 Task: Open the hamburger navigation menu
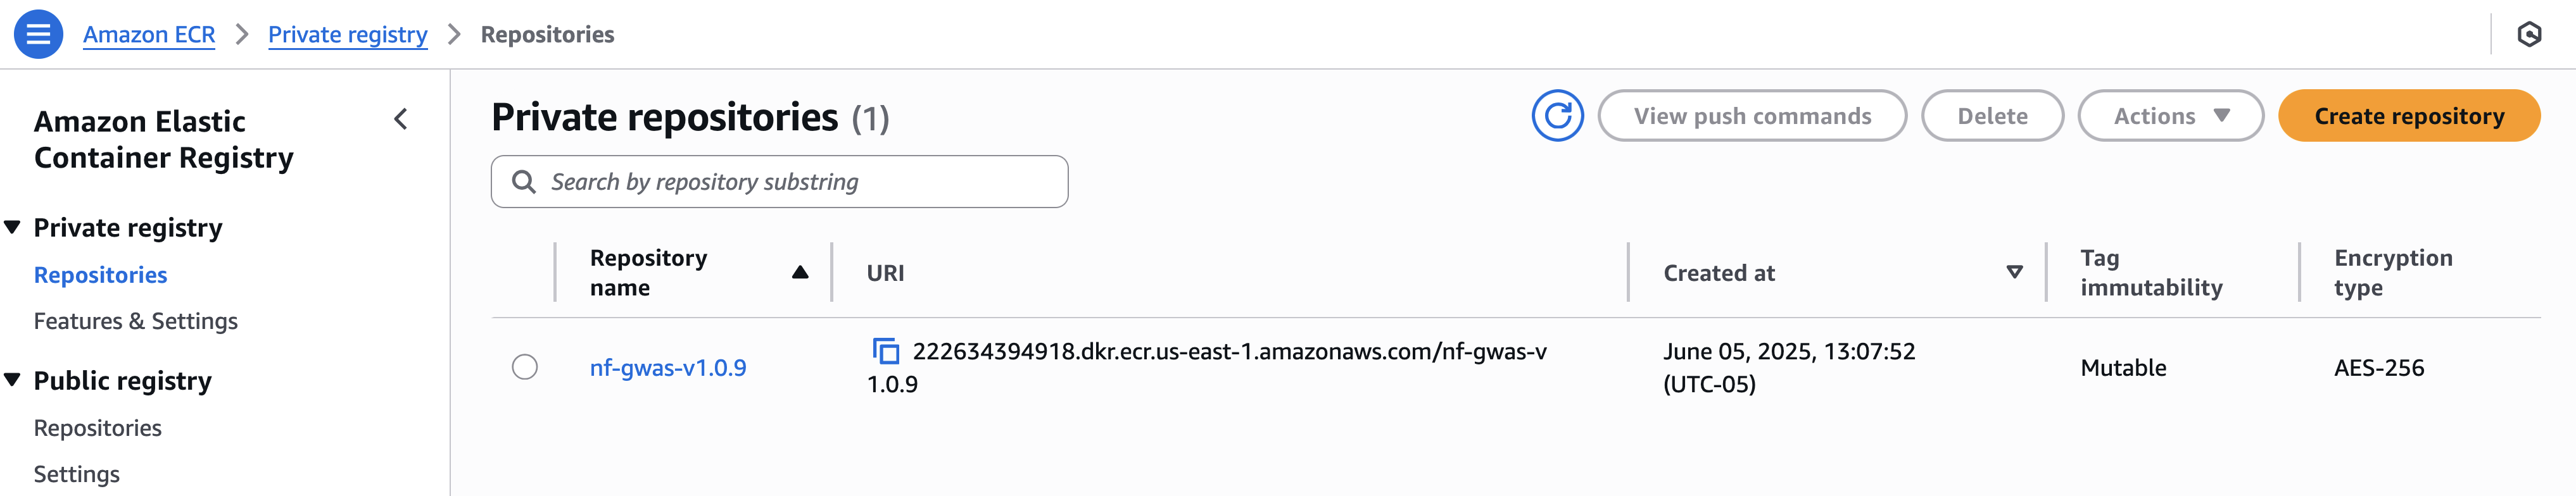click(38, 34)
